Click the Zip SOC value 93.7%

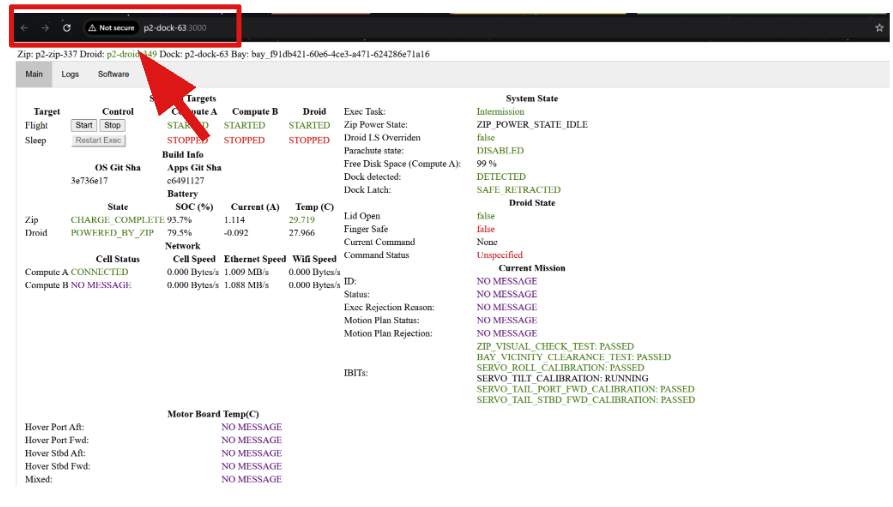coord(179,220)
